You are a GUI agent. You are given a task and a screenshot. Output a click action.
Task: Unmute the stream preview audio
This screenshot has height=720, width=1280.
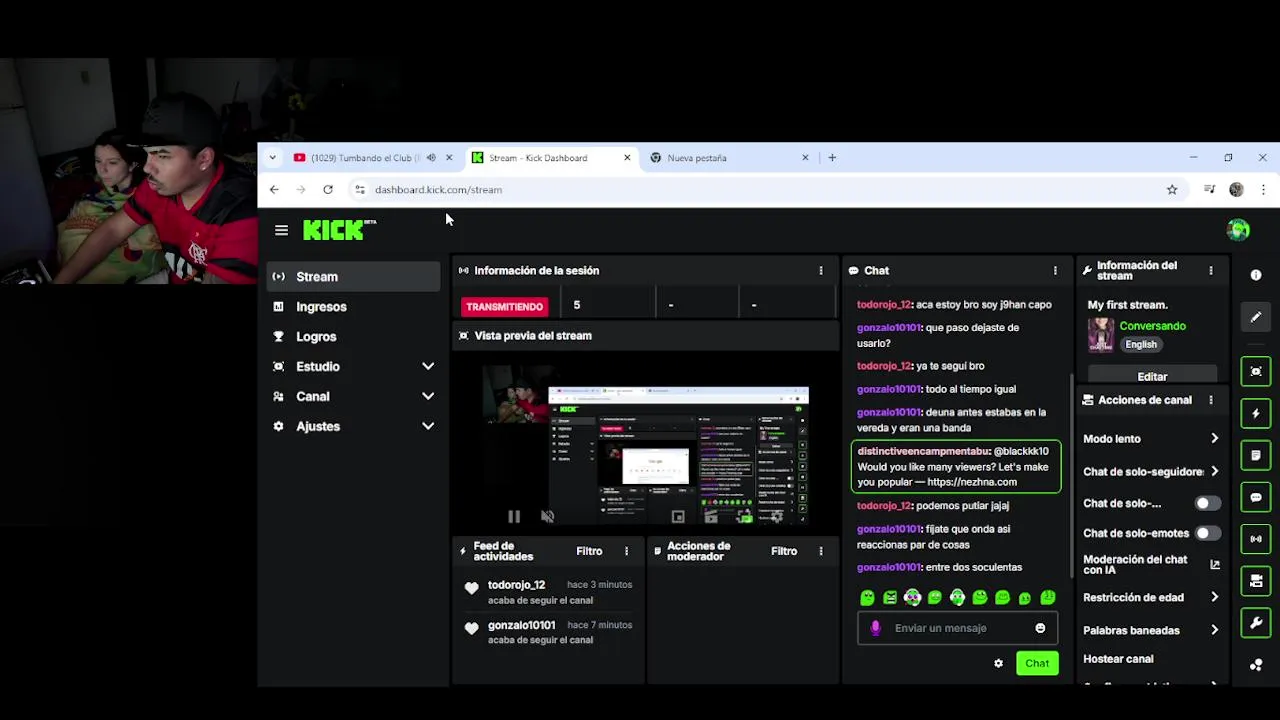pos(547,516)
